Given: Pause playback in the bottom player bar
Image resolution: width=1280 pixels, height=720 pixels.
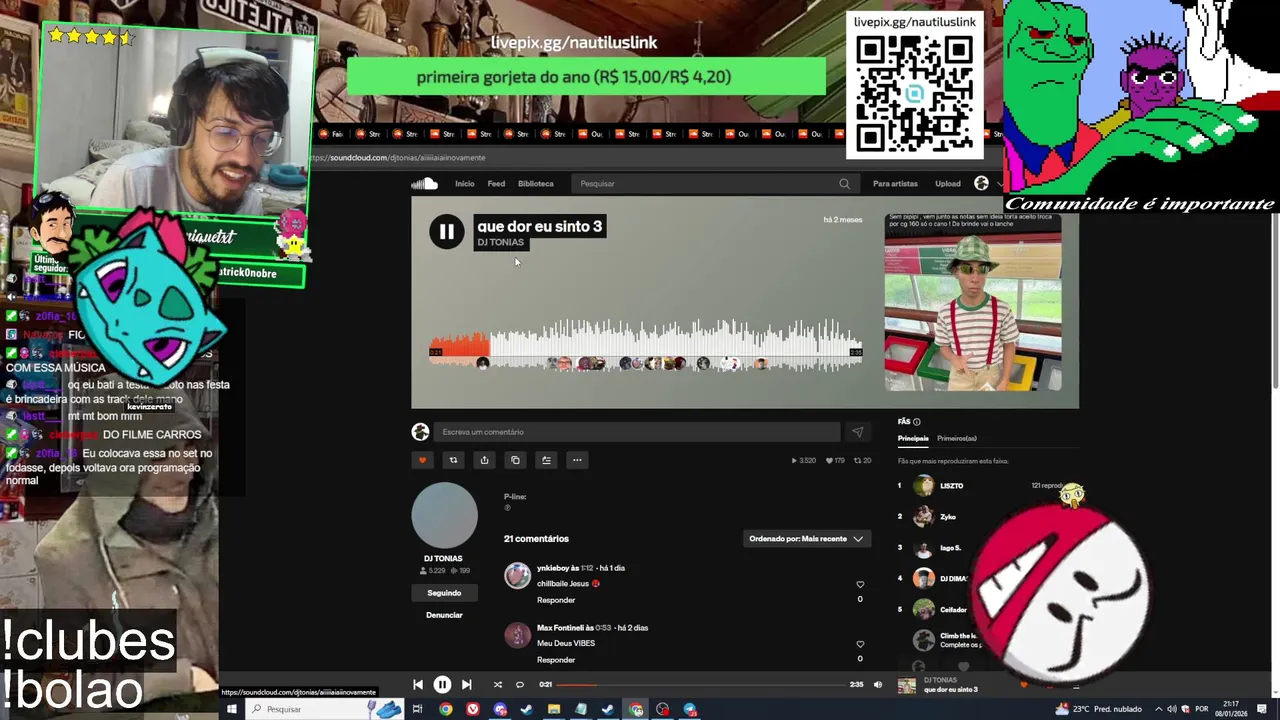Looking at the screenshot, I should point(442,685).
